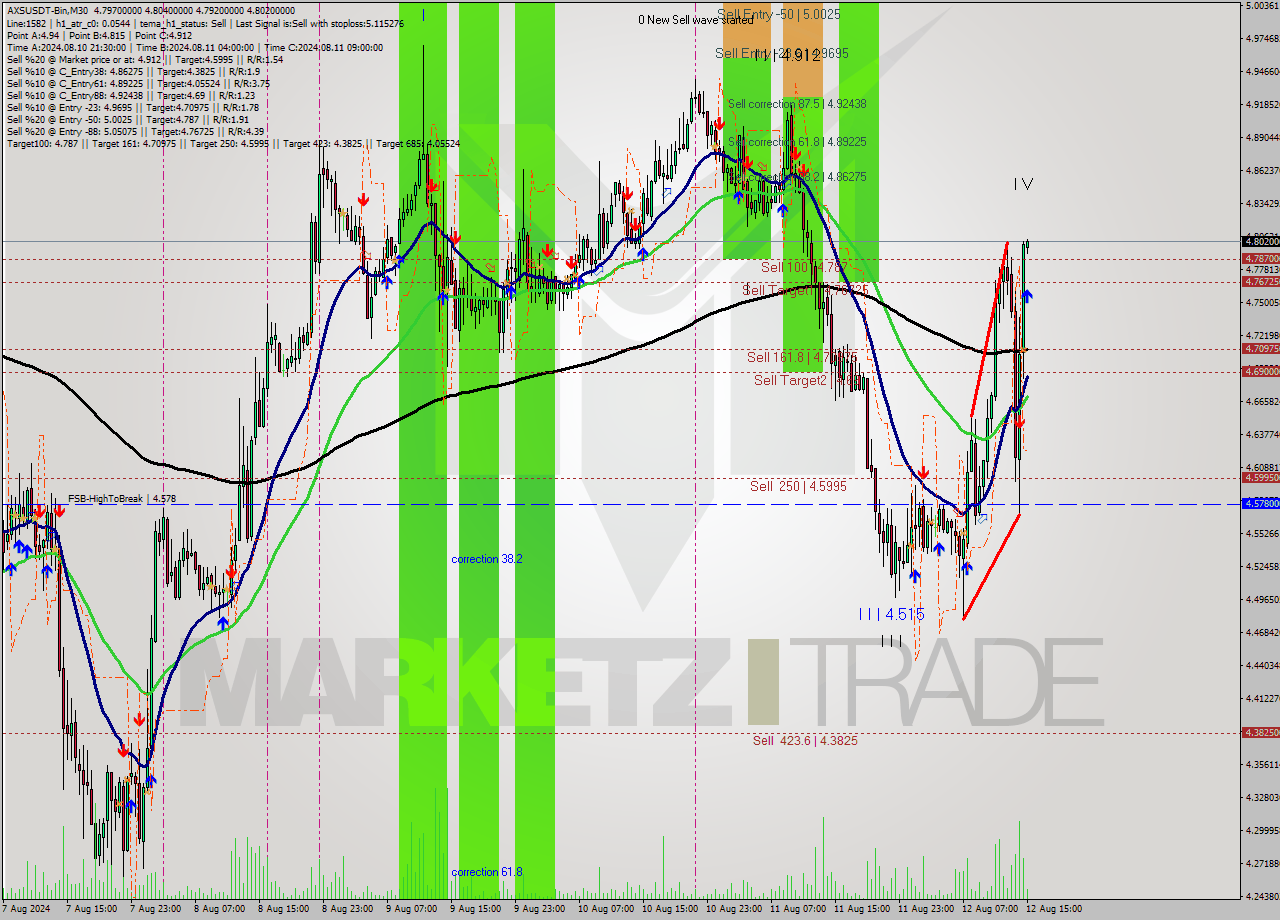Viewport: 1280px width, 920px height.
Task: Select the red 4.70975 price tag
Action: (1260, 348)
